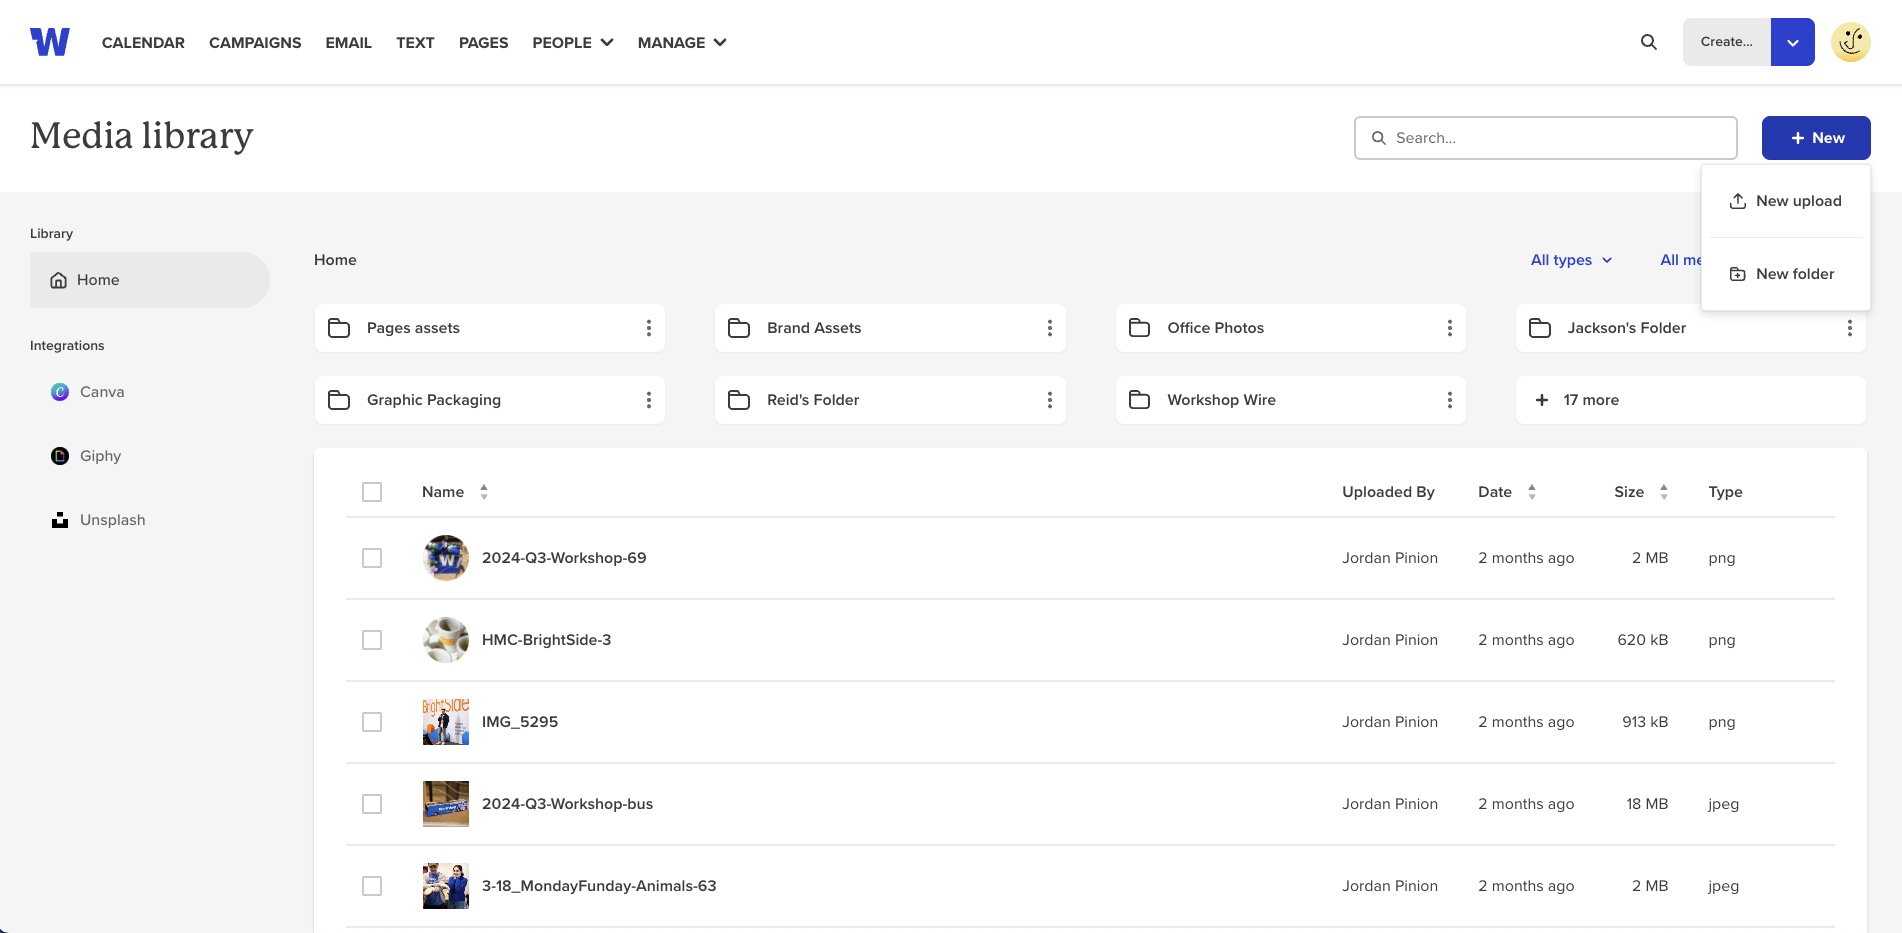
Task: Click the Pages assets folder icon
Action: pyautogui.click(x=339, y=328)
